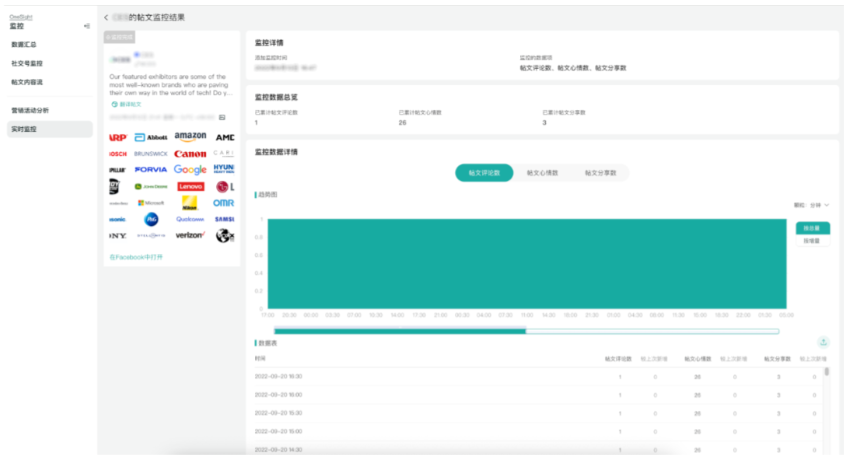
Task: Click the Google logo in the post image
Action: [190, 170]
